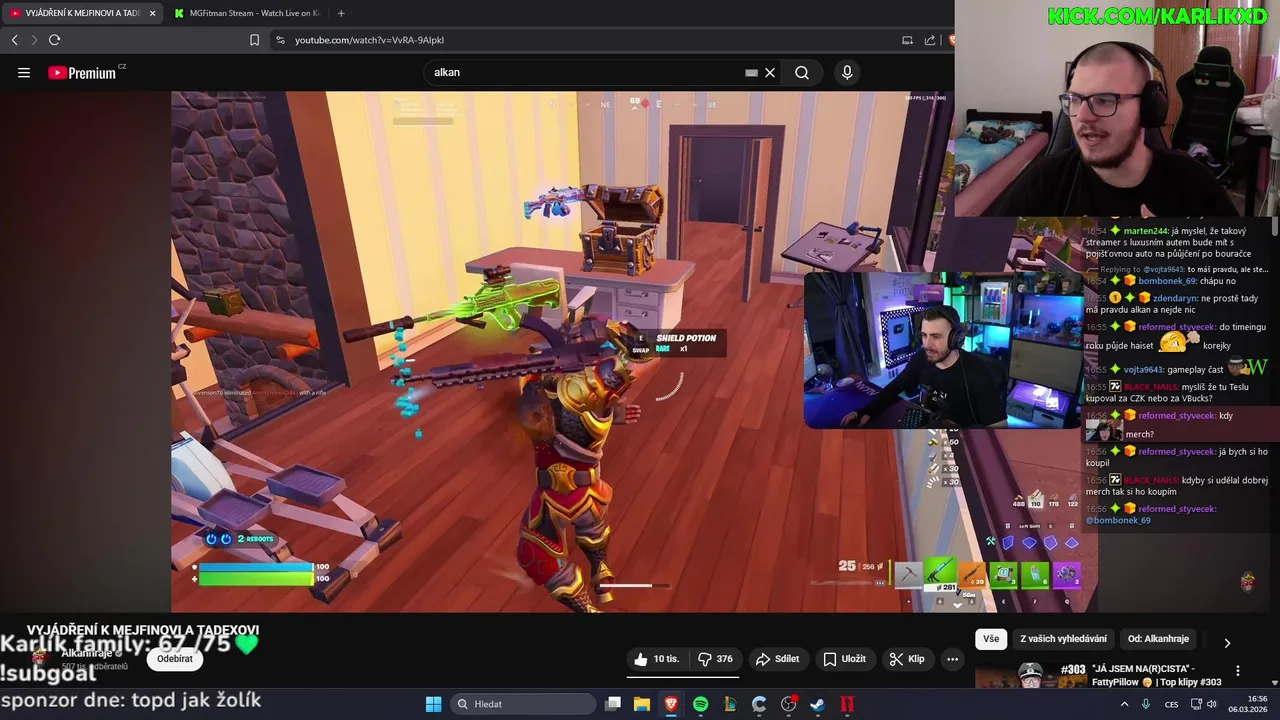Image resolution: width=1280 pixels, height=720 pixels.
Task: Open the YouTube hamburger guide menu
Action: coord(24,72)
